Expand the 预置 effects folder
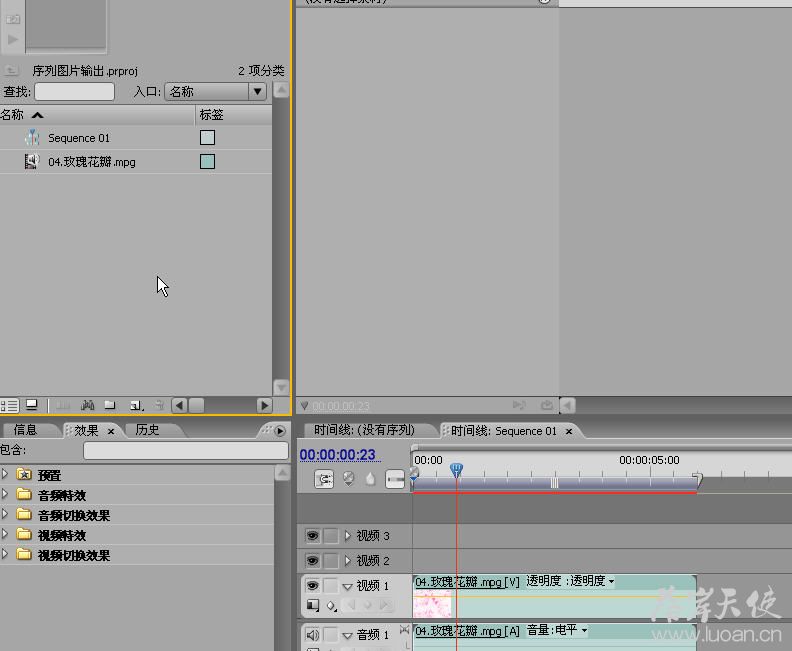The height and width of the screenshot is (651, 792). coord(5,474)
